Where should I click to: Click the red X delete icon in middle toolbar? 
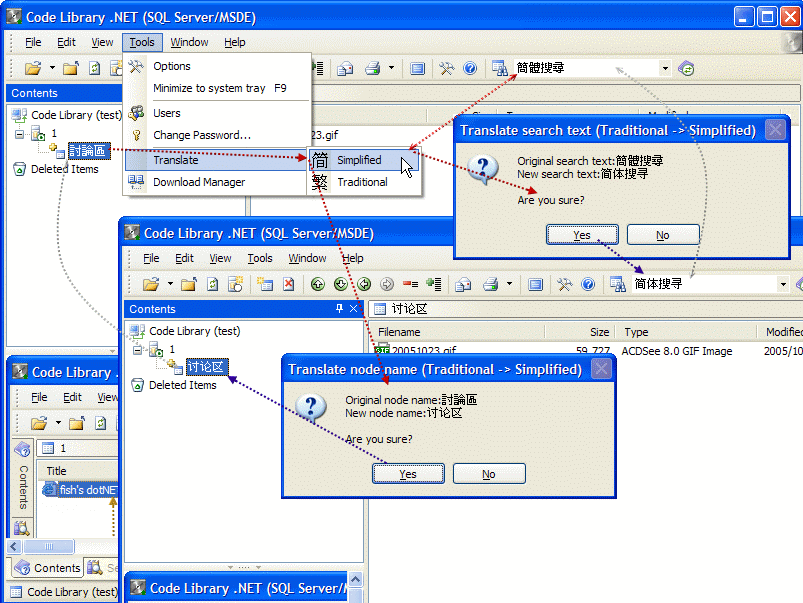(289, 284)
